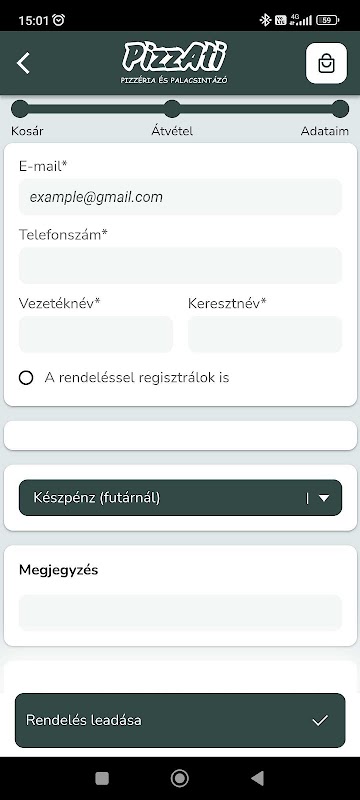Click the dropdown arrow on payment selector
The width and height of the screenshot is (360, 800).
[324, 498]
